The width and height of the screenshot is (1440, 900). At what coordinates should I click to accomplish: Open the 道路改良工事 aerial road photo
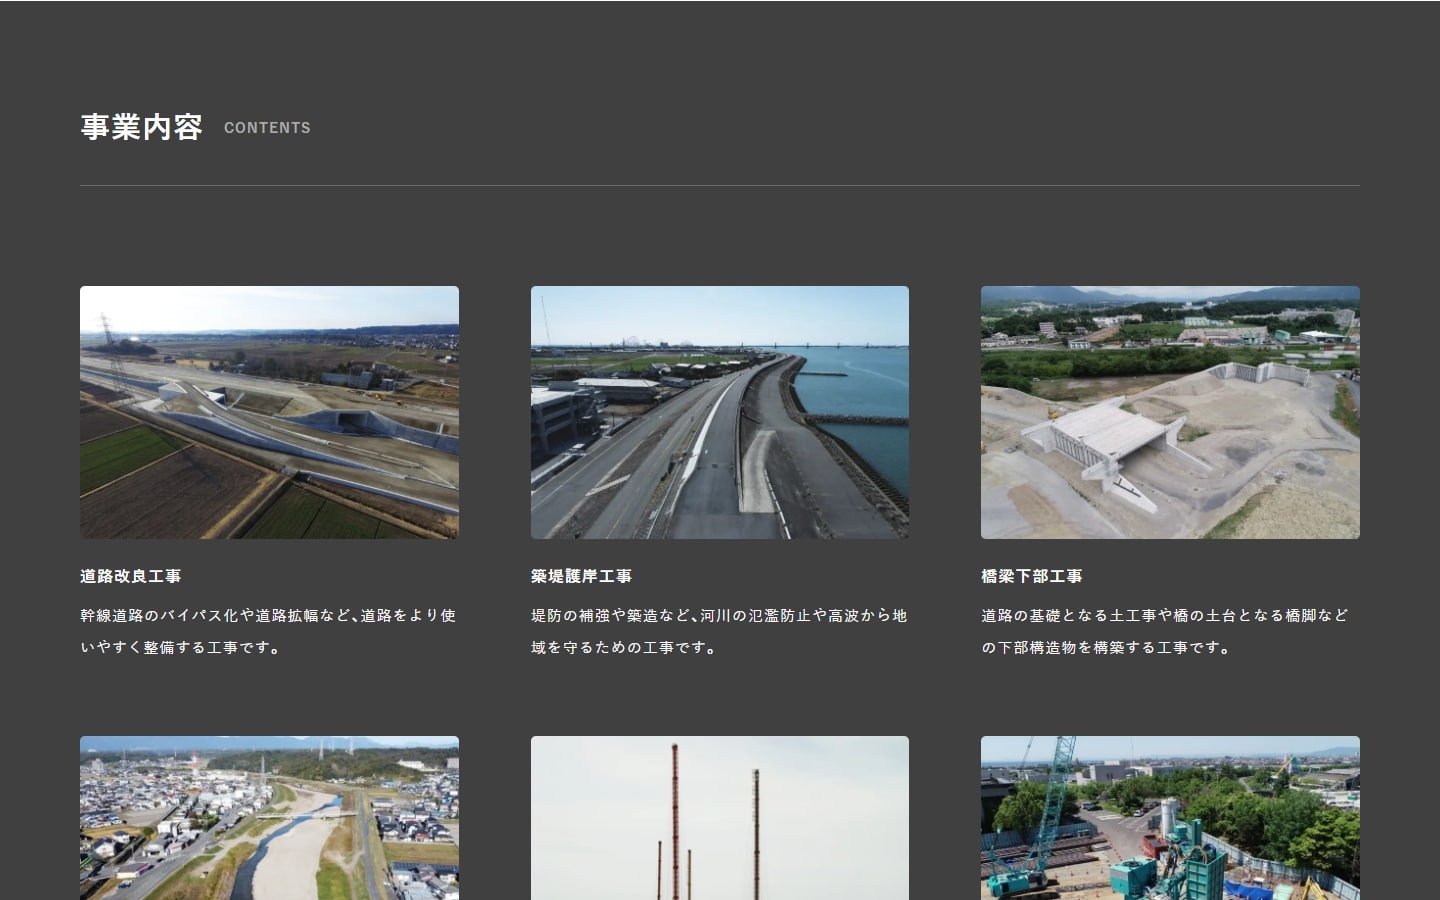[269, 412]
